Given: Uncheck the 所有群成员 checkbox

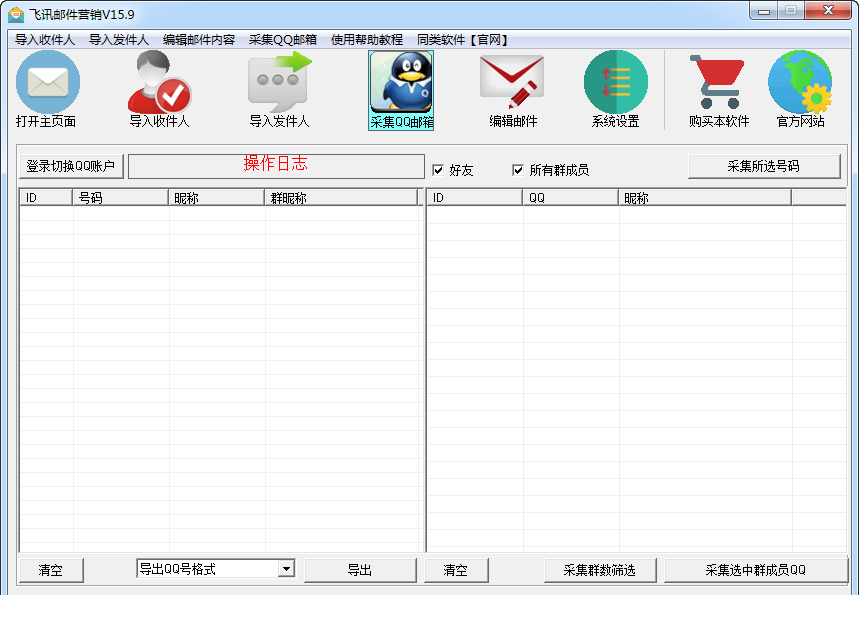Looking at the screenshot, I should click(x=518, y=170).
